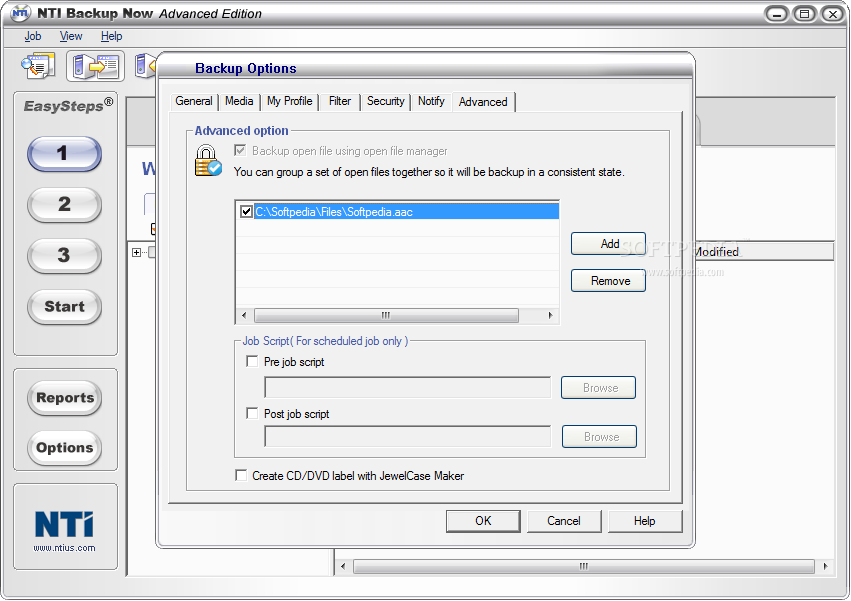The width and height of the screenshot is (851, 601).
Task: Open Help from the Backup Options dialog
Action: [645, 521]
